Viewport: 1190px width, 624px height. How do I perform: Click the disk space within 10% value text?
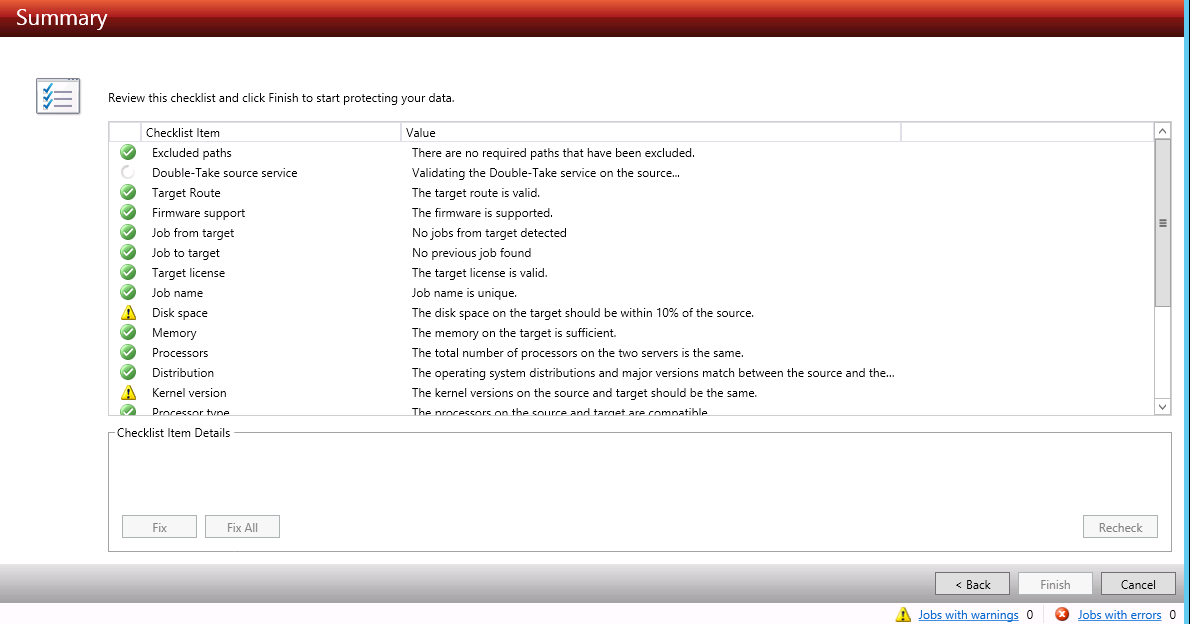583,313
